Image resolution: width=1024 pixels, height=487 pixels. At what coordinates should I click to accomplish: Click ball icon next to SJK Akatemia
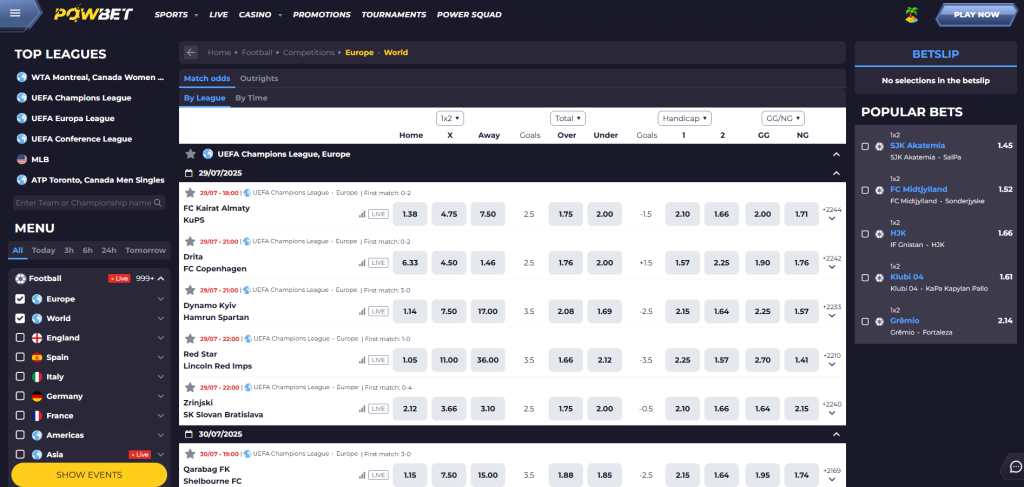tap(879, 146)
